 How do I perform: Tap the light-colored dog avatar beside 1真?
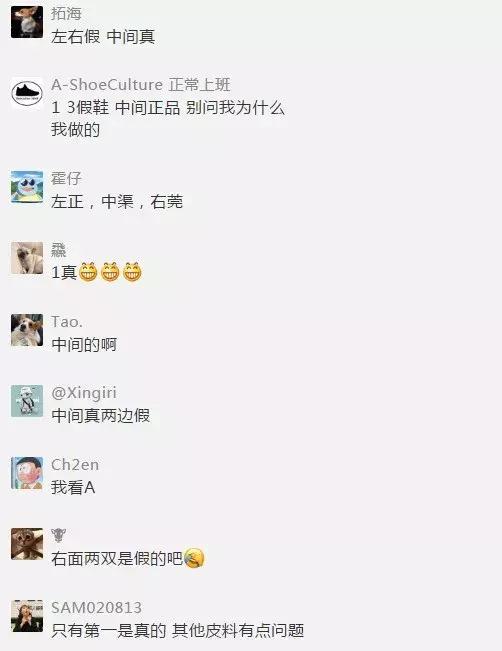(x=27, y=258)
